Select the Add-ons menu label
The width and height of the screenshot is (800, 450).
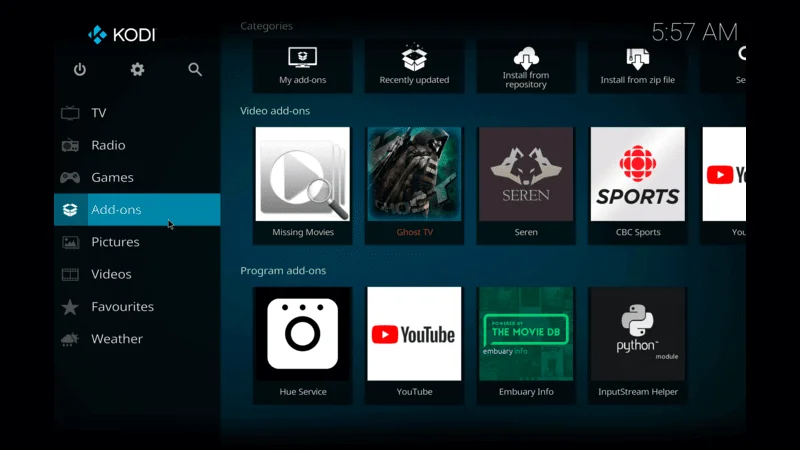point(116,210)
